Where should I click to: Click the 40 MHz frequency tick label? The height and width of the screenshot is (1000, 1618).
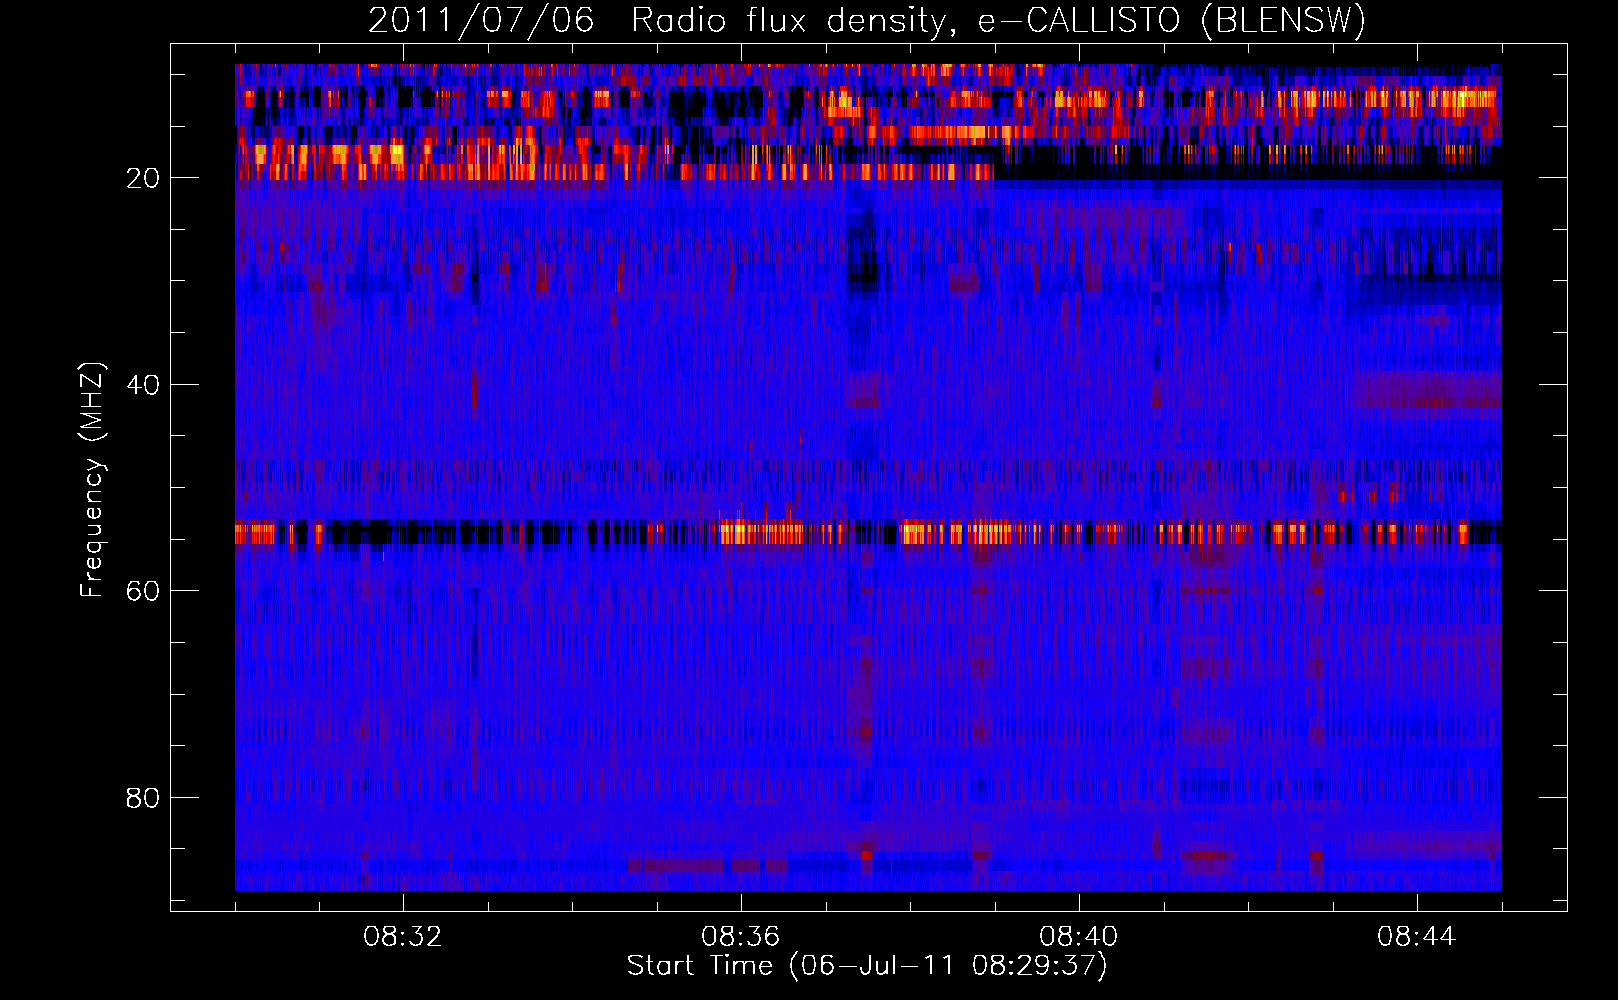(x=144, y=385)
